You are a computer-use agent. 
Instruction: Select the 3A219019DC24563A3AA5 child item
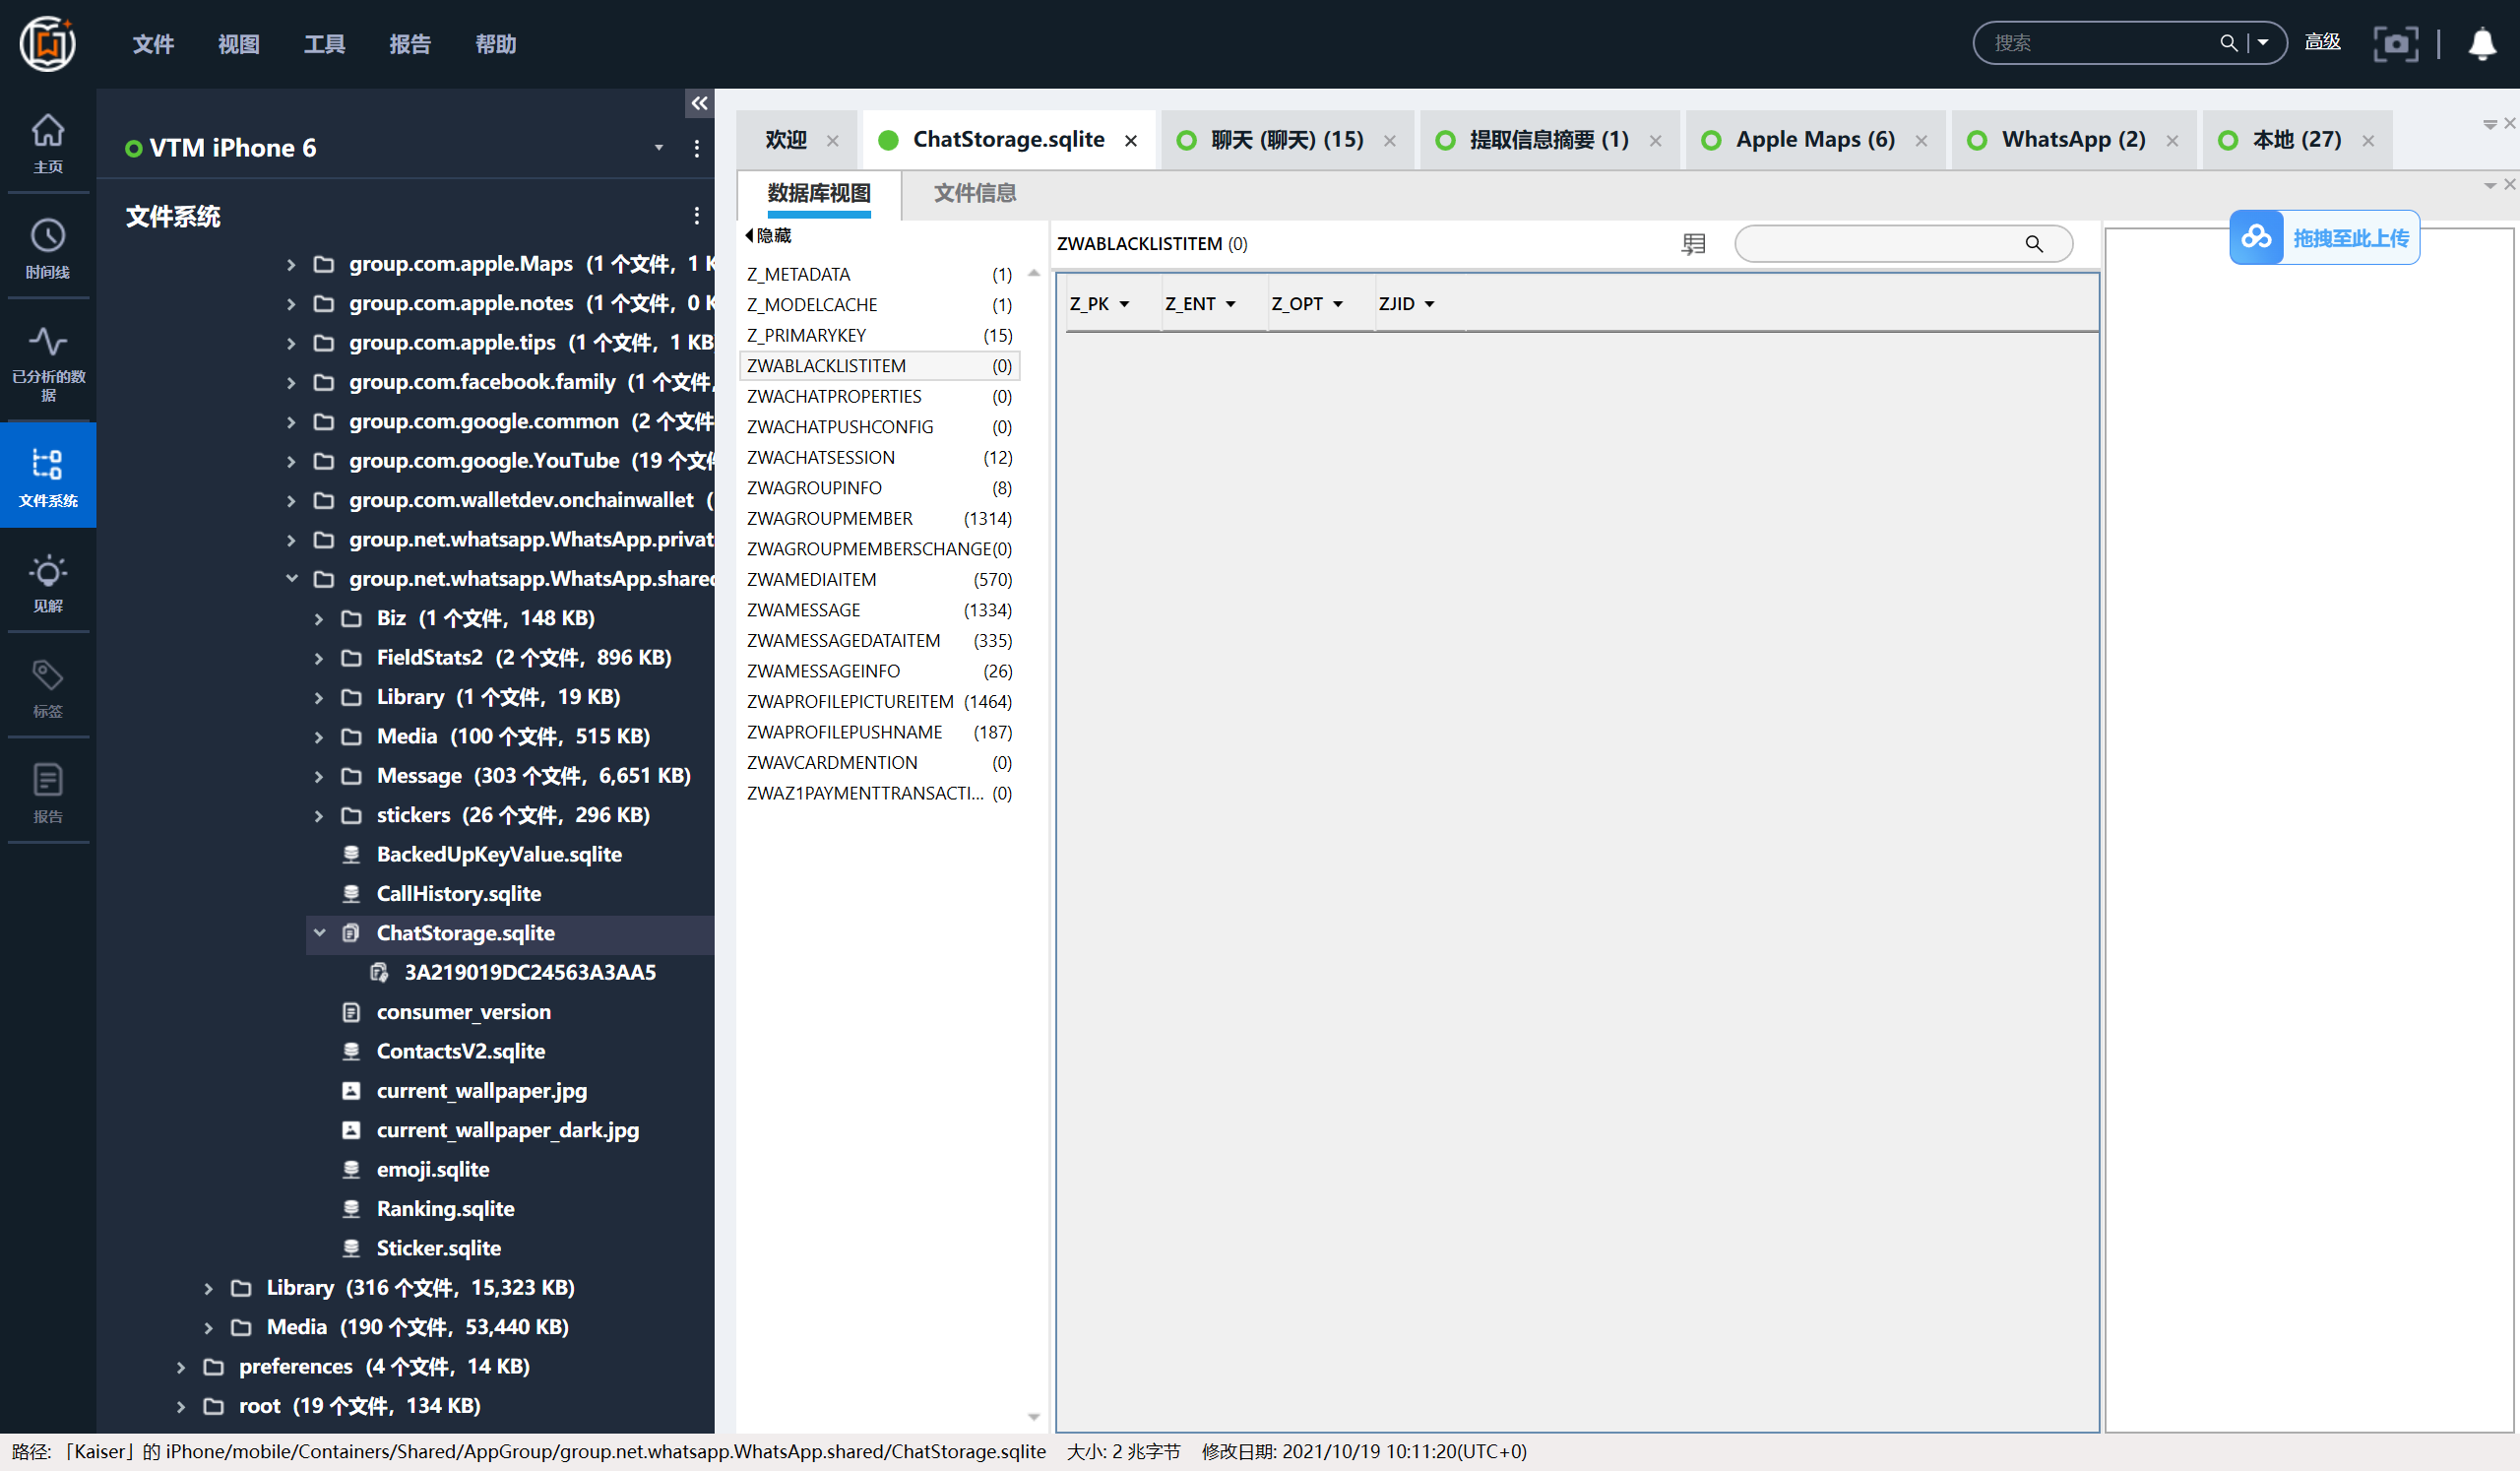point(530,973)
